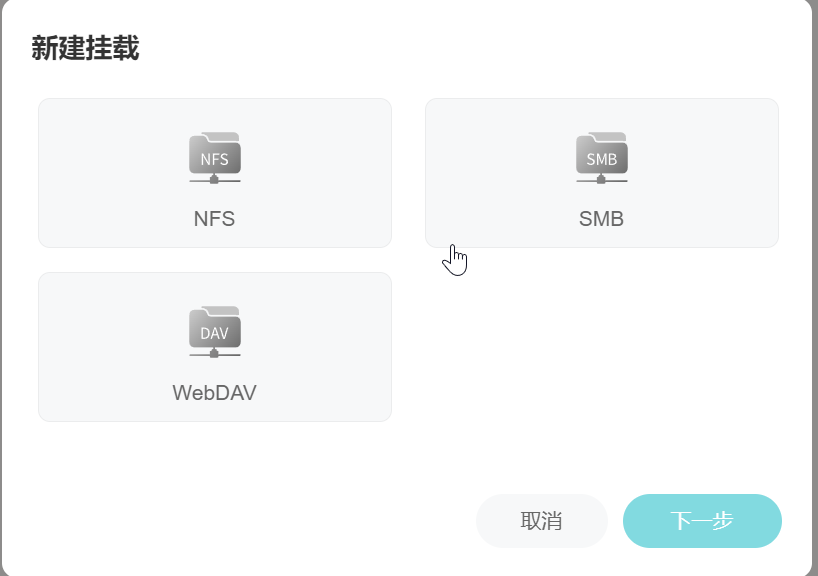
Task: Select the SMB mount type card
Action: point(602,173)
